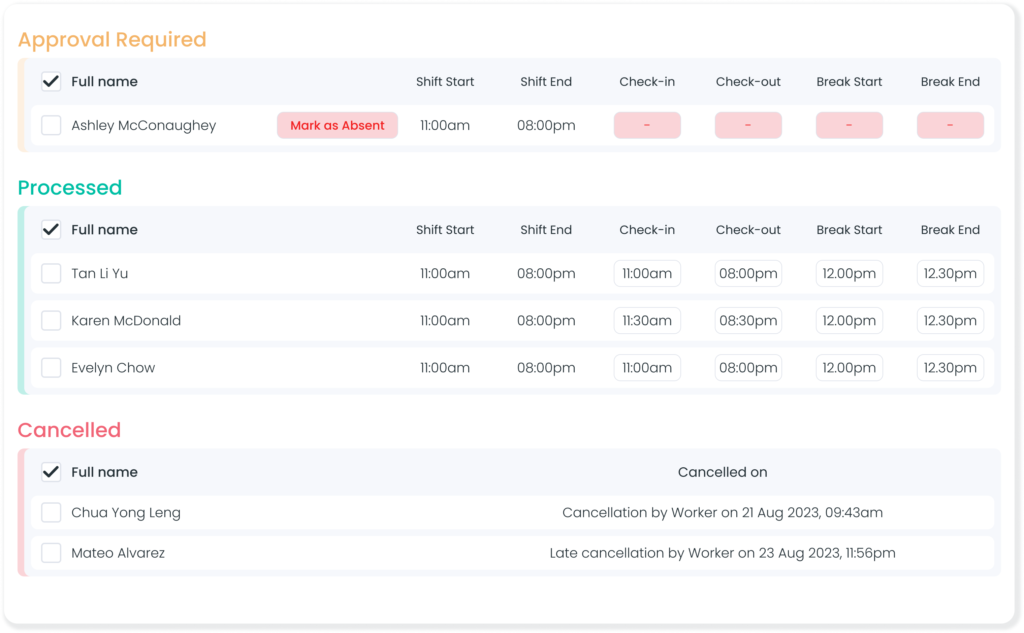The image size is (1024, 633).
Task: Modify Evelyn Chow's Break End time
Action: coord(950,368)
